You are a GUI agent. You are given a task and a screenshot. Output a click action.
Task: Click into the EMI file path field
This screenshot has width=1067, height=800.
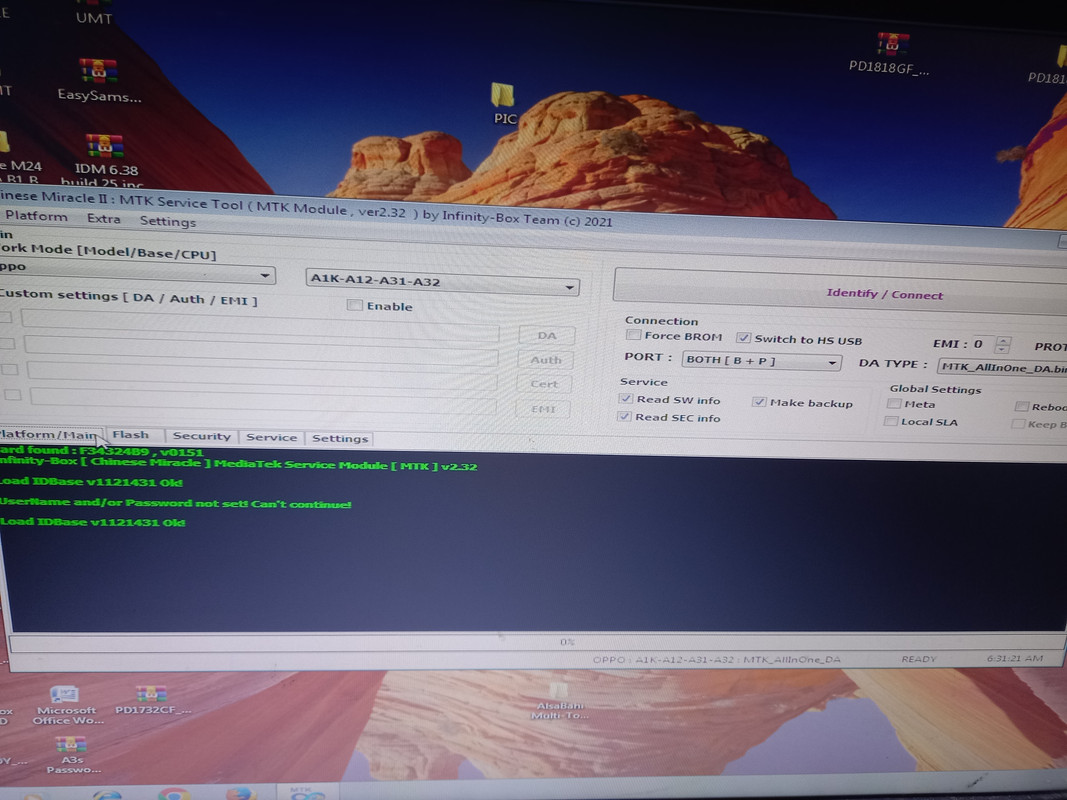(263, 399)
